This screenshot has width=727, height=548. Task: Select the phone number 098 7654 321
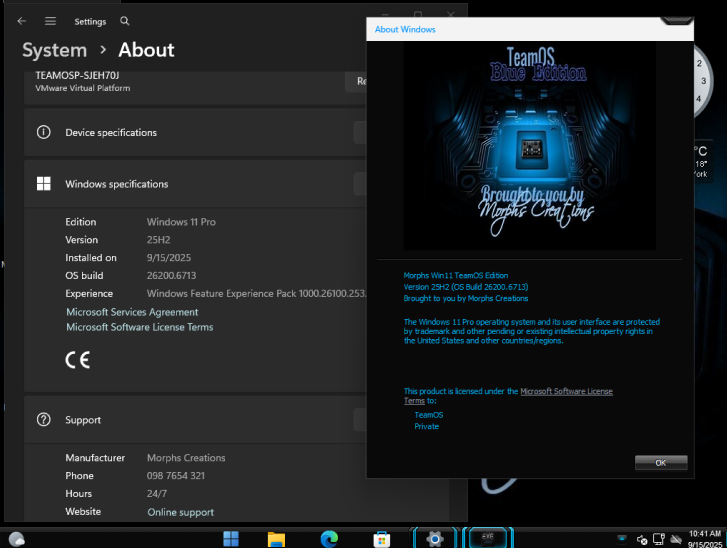[x=176, y=476]
